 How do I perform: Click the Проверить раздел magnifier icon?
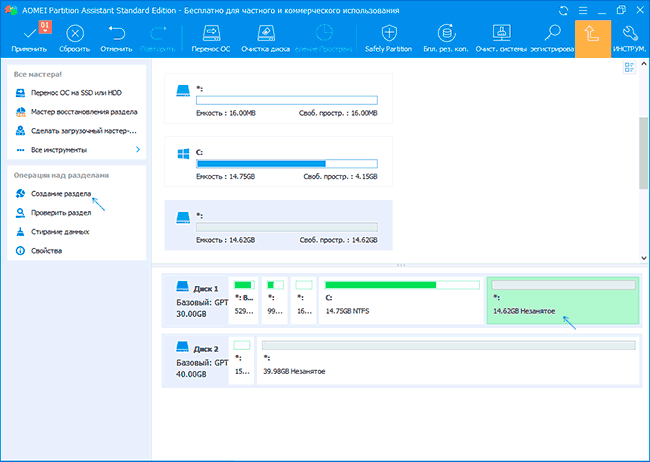click(20, 213)
